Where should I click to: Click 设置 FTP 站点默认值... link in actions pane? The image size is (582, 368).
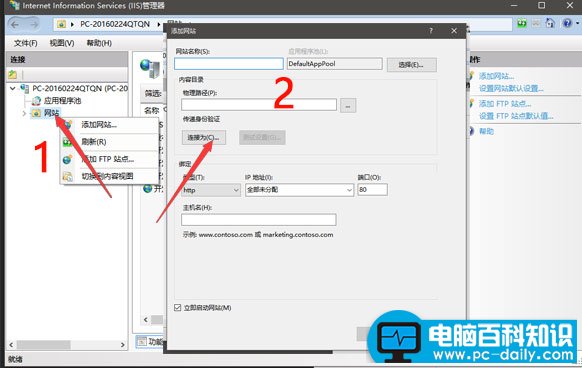[516, 116]
